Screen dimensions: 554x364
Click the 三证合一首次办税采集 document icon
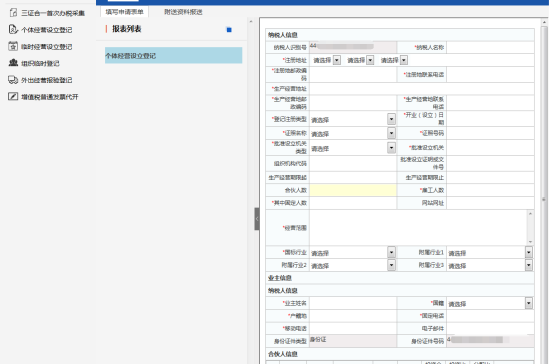click(13, 13)
